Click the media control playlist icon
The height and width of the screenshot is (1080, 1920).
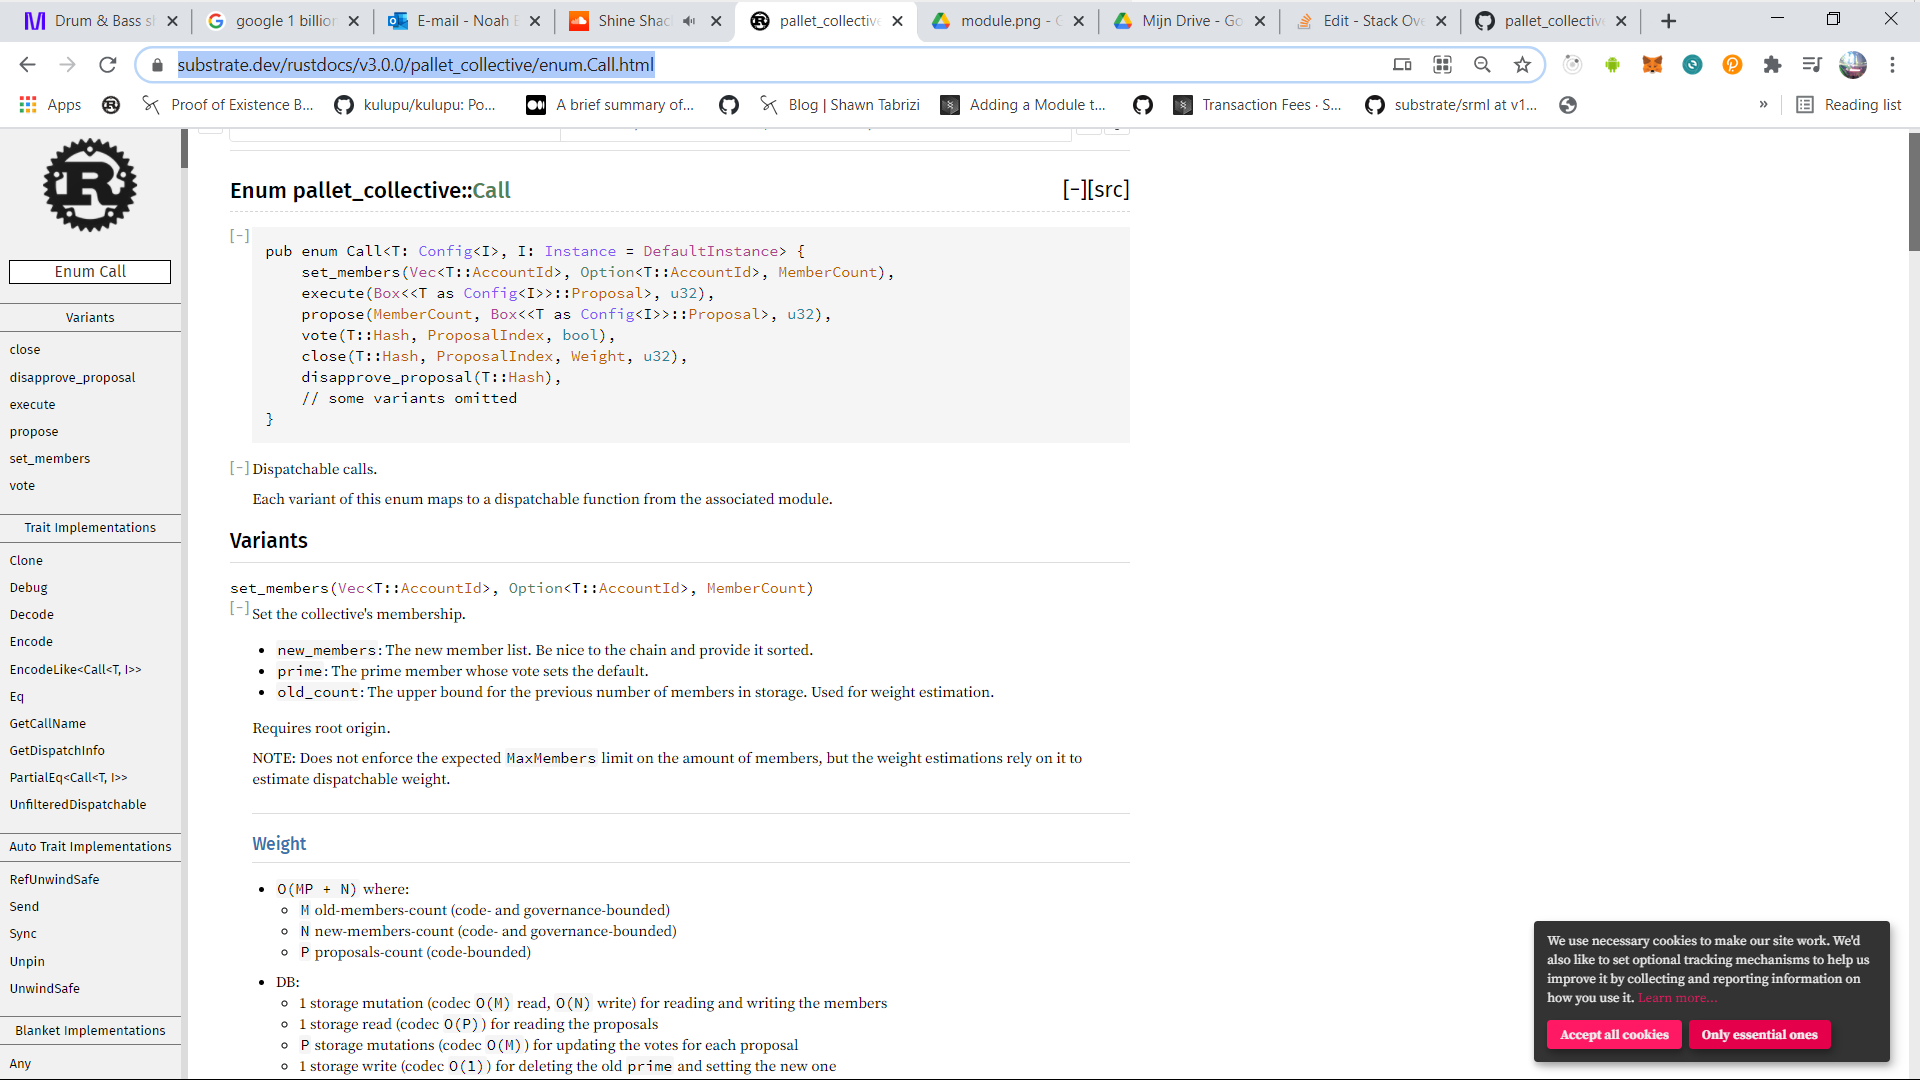point(1812,65)
